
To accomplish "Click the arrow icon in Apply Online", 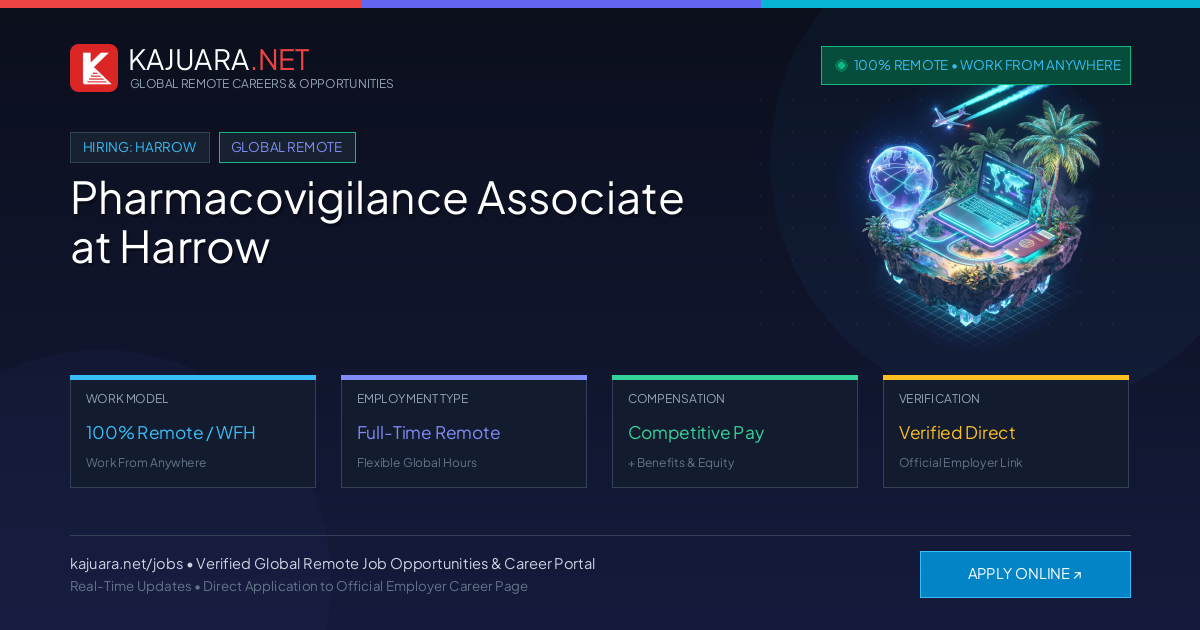I will point(1077,575).
